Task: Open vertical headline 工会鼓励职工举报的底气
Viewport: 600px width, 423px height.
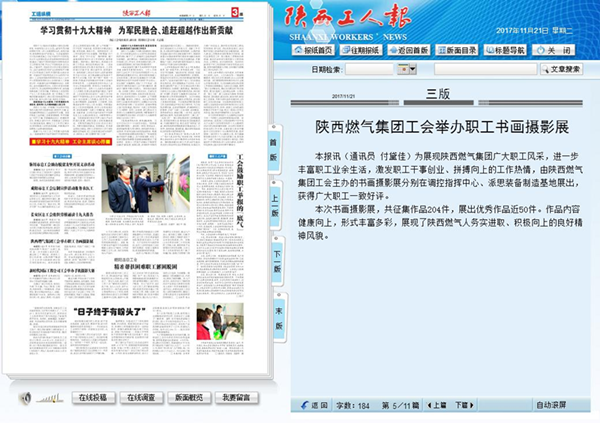Action: click(x=240, y=191)
